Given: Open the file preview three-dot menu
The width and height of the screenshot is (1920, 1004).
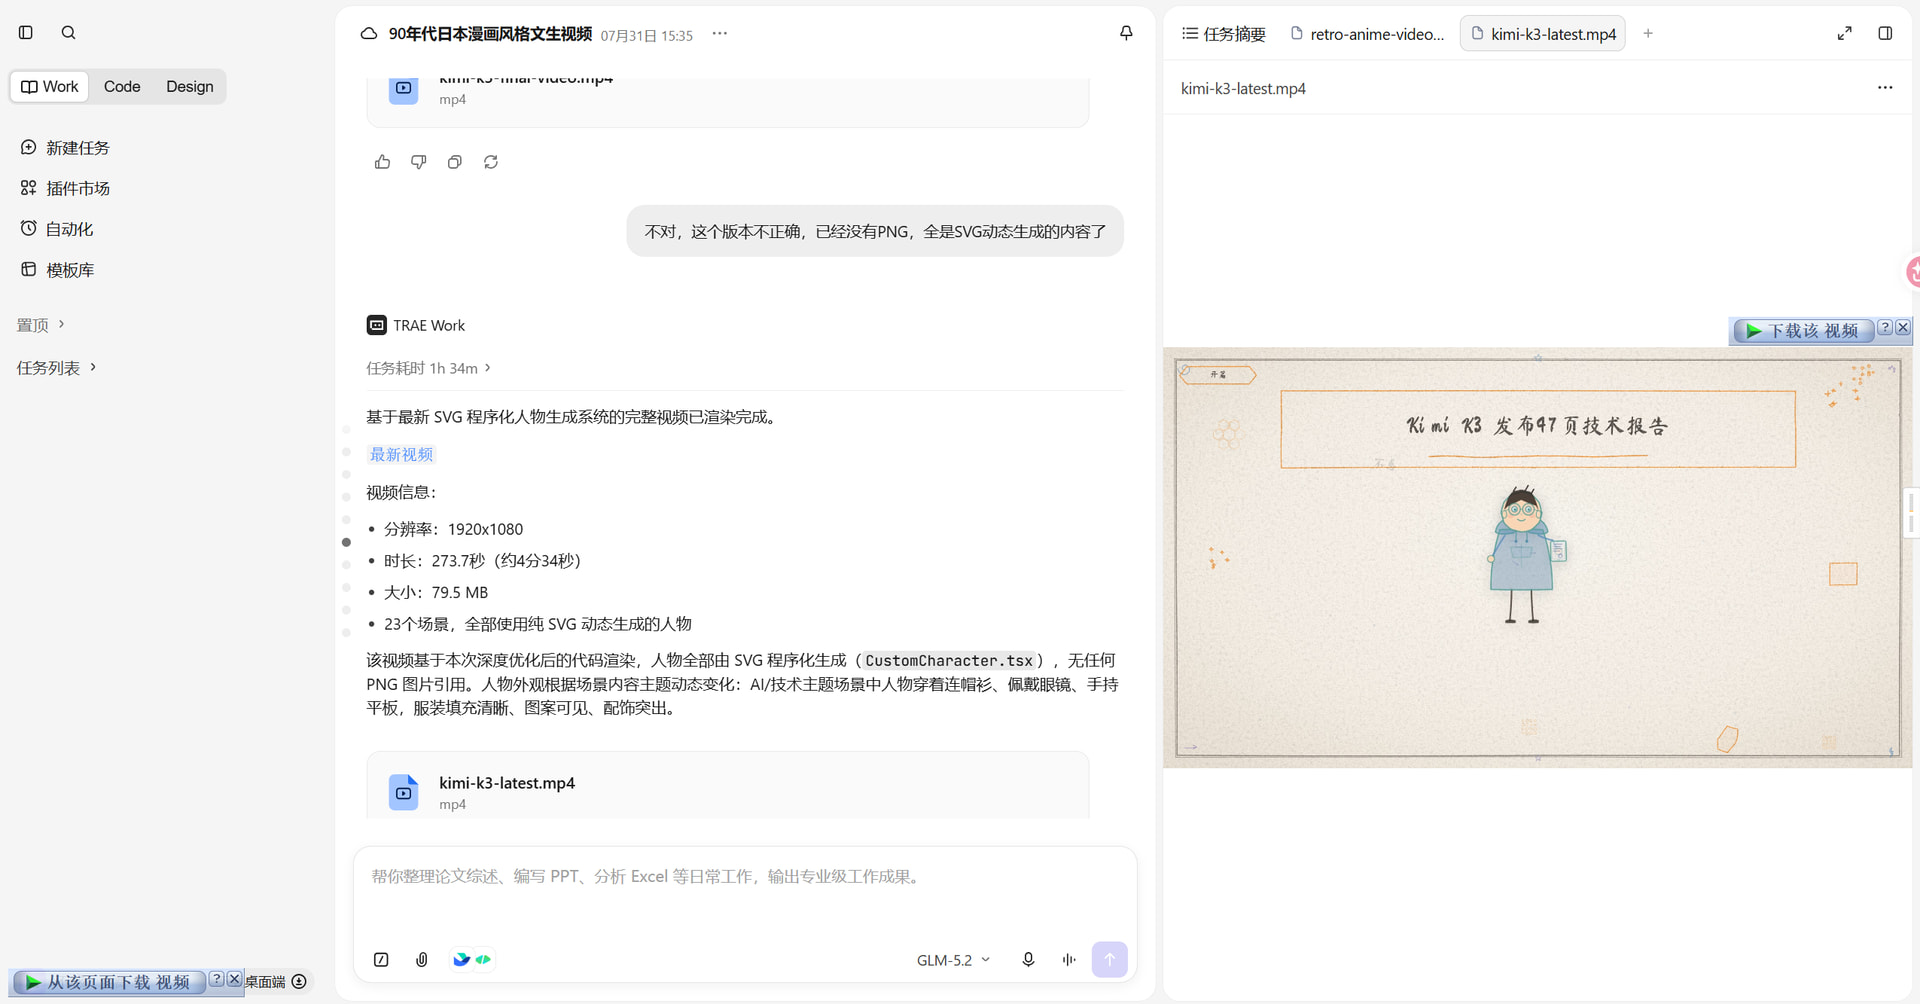Looking at the screenshot, I should (x=1885, y=88).
